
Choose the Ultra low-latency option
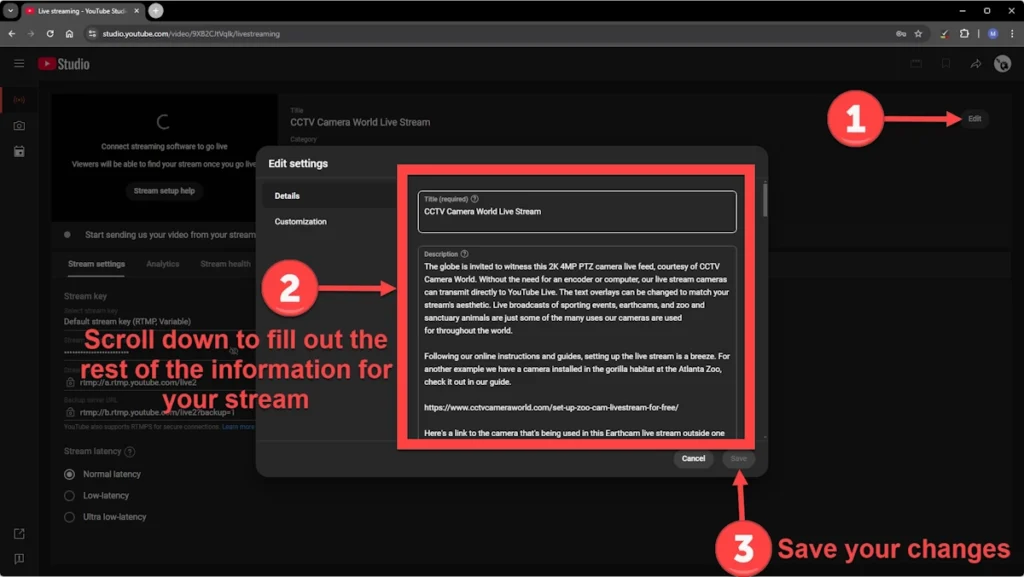pyautogui.click(x=69, y=517)
